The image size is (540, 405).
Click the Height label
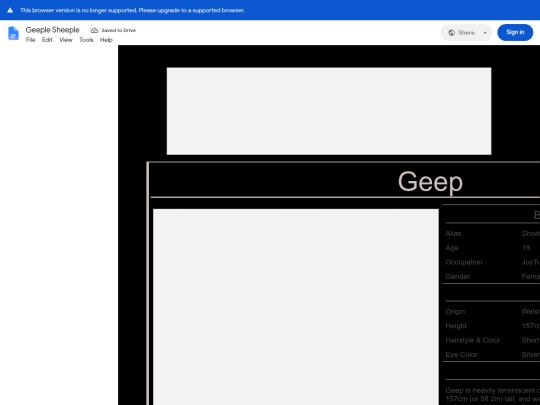coord(456,326)
